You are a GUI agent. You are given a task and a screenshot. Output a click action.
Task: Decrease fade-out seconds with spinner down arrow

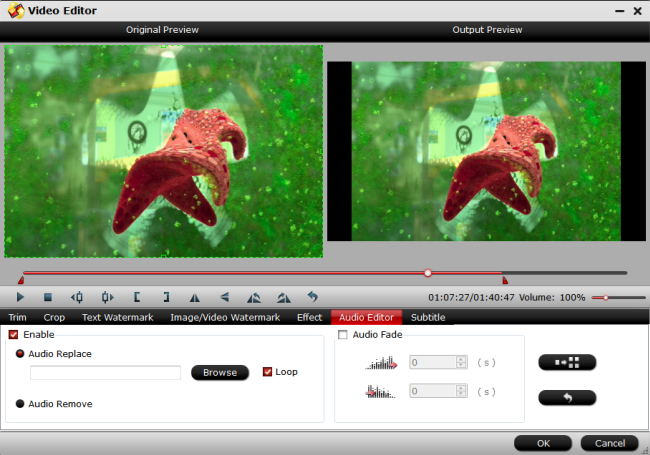461,394
